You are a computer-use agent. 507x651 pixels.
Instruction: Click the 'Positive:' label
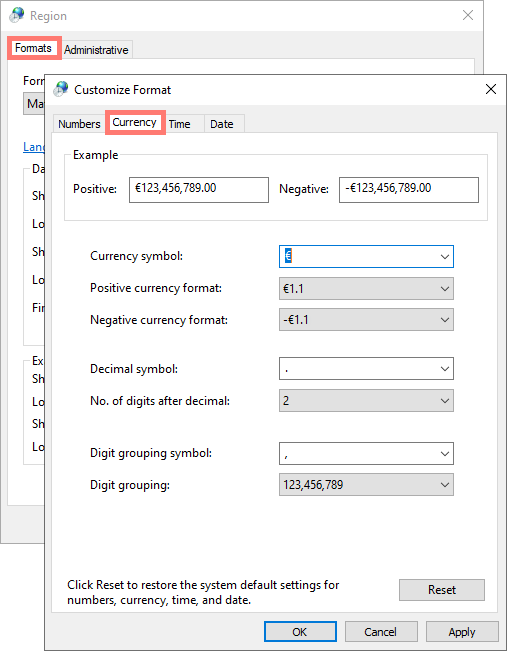(x=95, y=189)
